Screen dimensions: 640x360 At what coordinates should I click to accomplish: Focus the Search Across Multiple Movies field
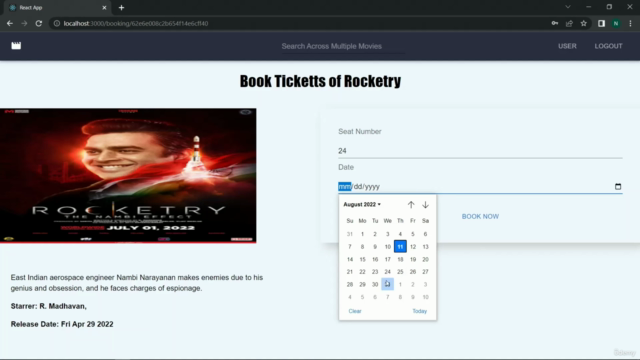point(342,46)
